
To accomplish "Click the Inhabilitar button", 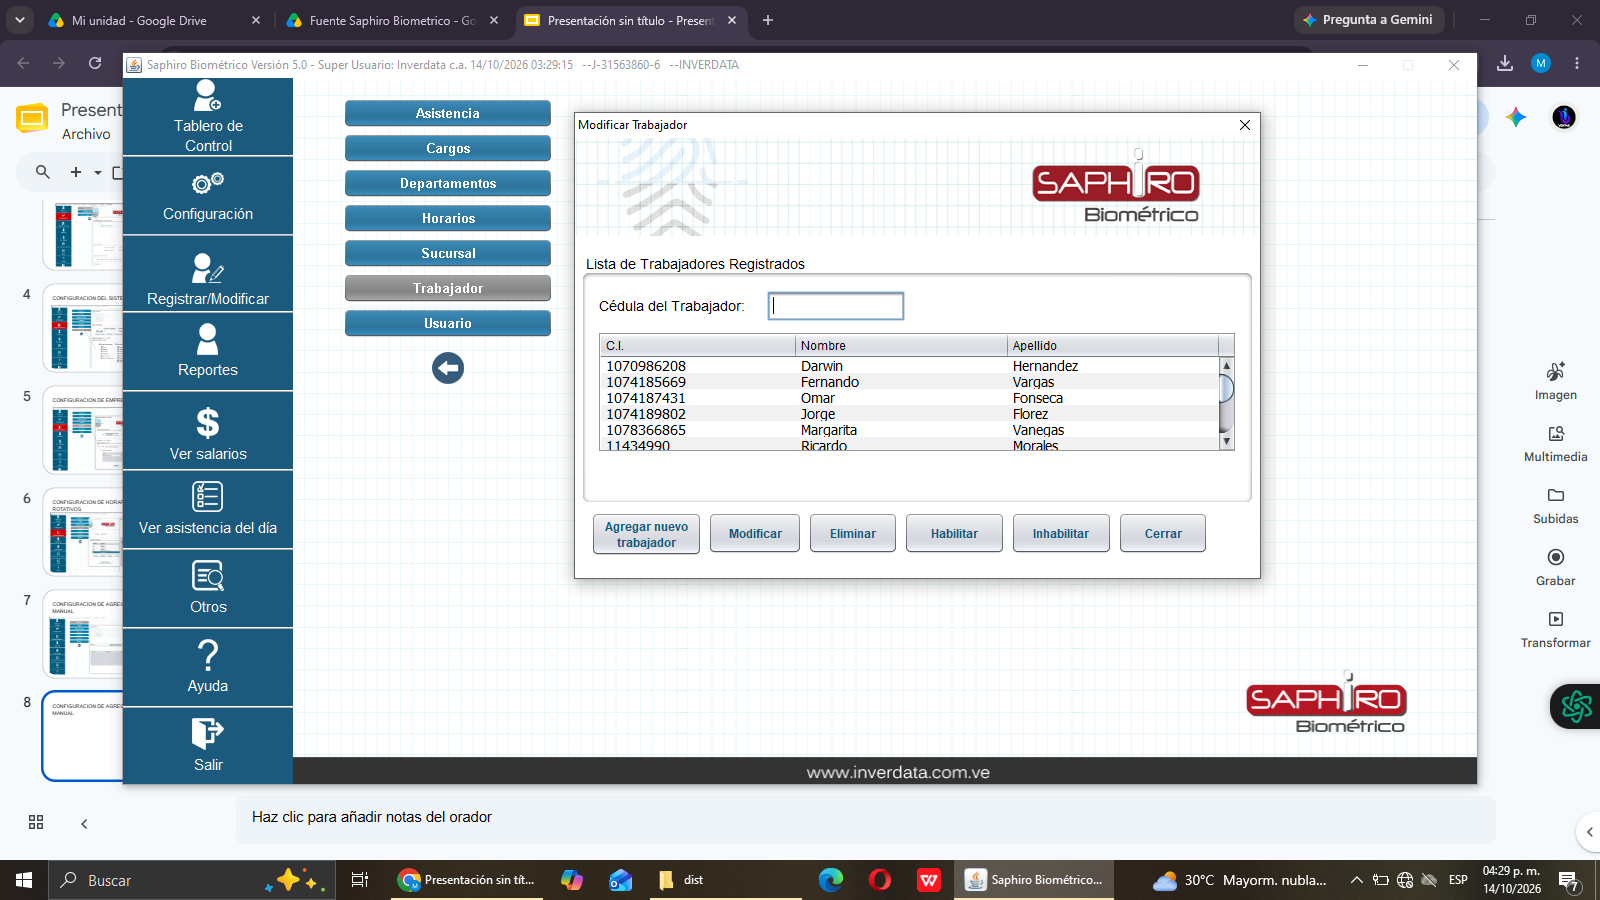I will [1061, 534].
